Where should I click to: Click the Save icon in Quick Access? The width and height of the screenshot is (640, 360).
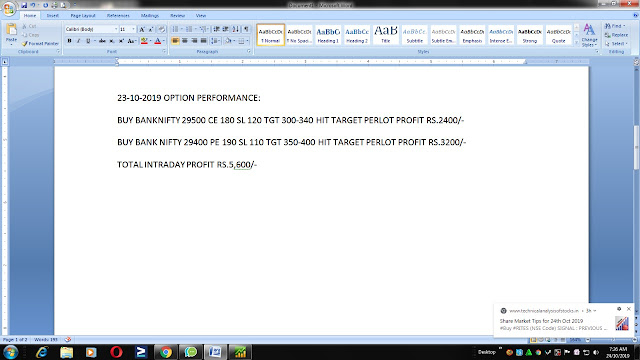[x=24, y=5]
